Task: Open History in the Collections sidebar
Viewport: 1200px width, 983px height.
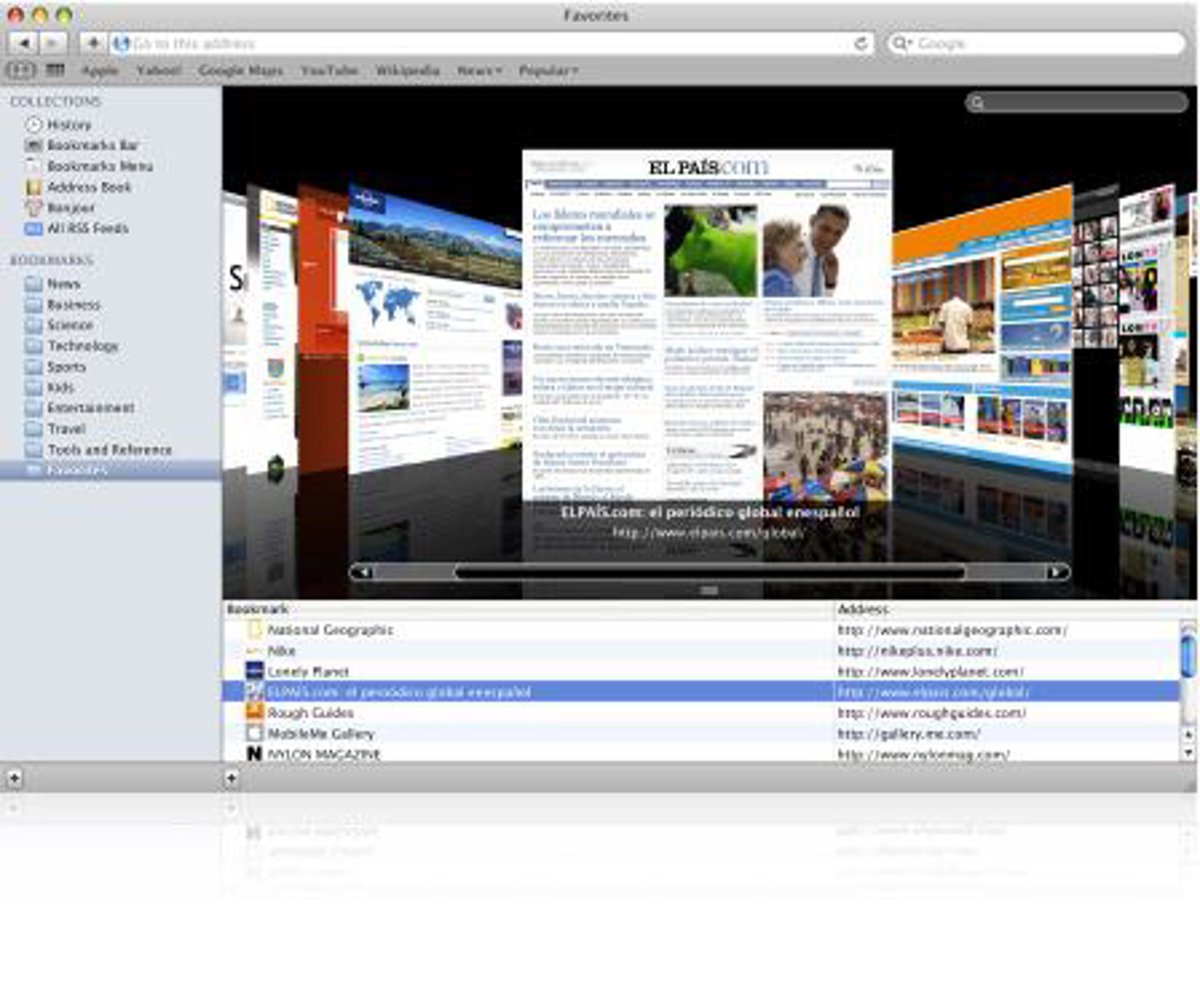Action: pos(68,125)
